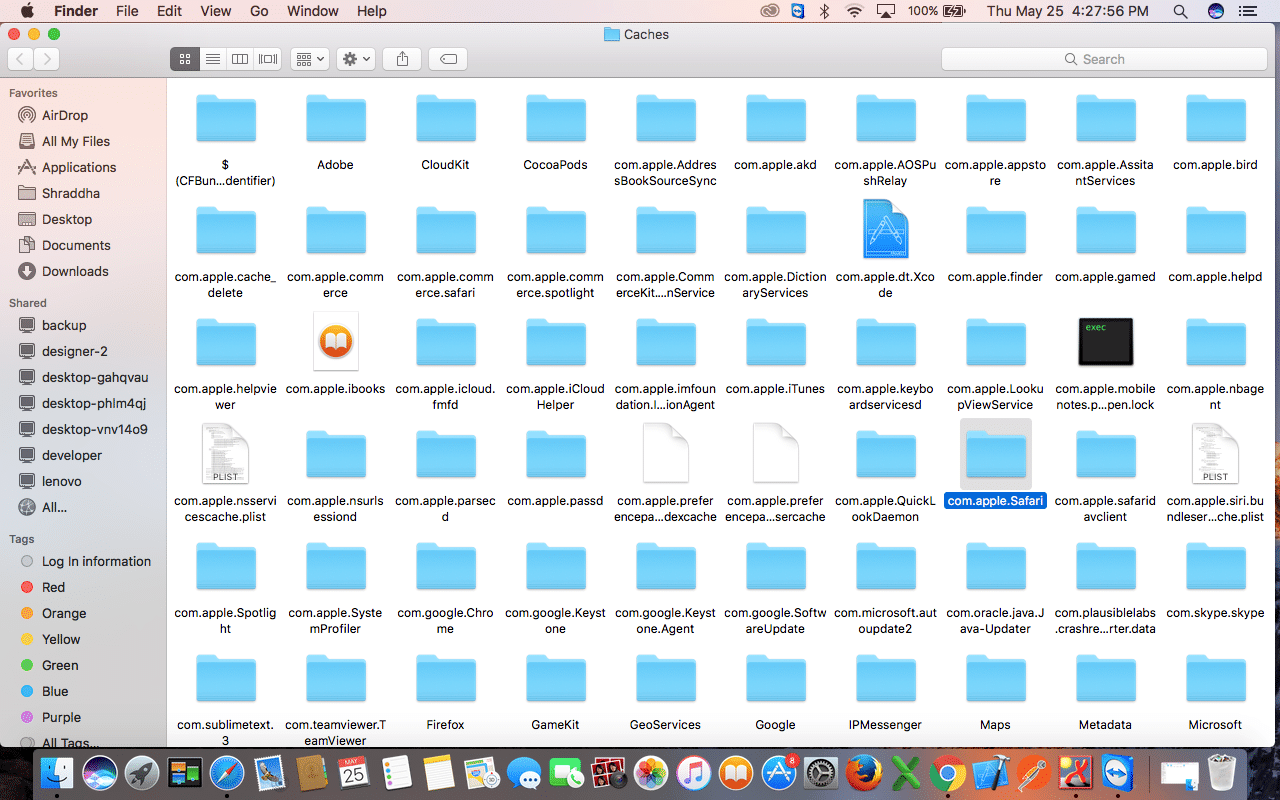This screenshot has width=1280, height=800.
Task: Open the Shraddha home folder in the sidebar
Action: (x=71, y=193)
